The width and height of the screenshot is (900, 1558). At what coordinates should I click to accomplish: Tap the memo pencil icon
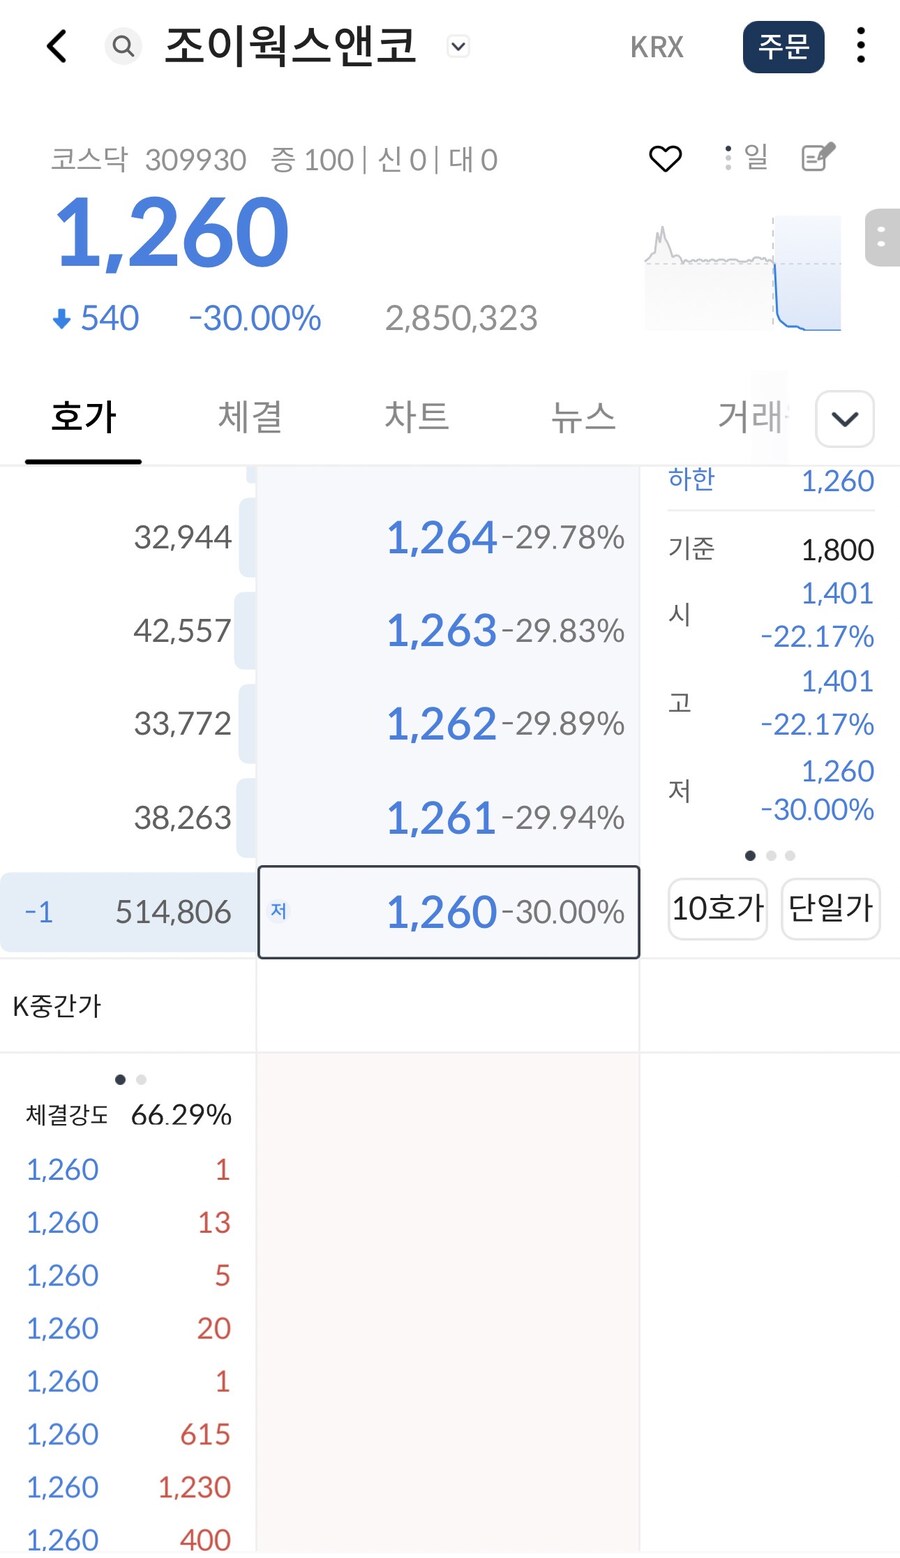pyautogui.click(x=816, y=157)
